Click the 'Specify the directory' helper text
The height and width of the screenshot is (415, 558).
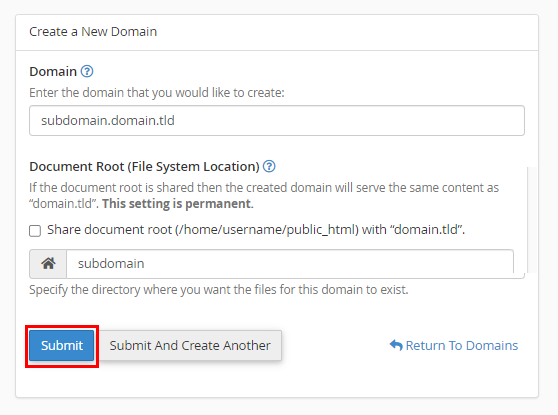pyautogui.click(x=219, y=290)
